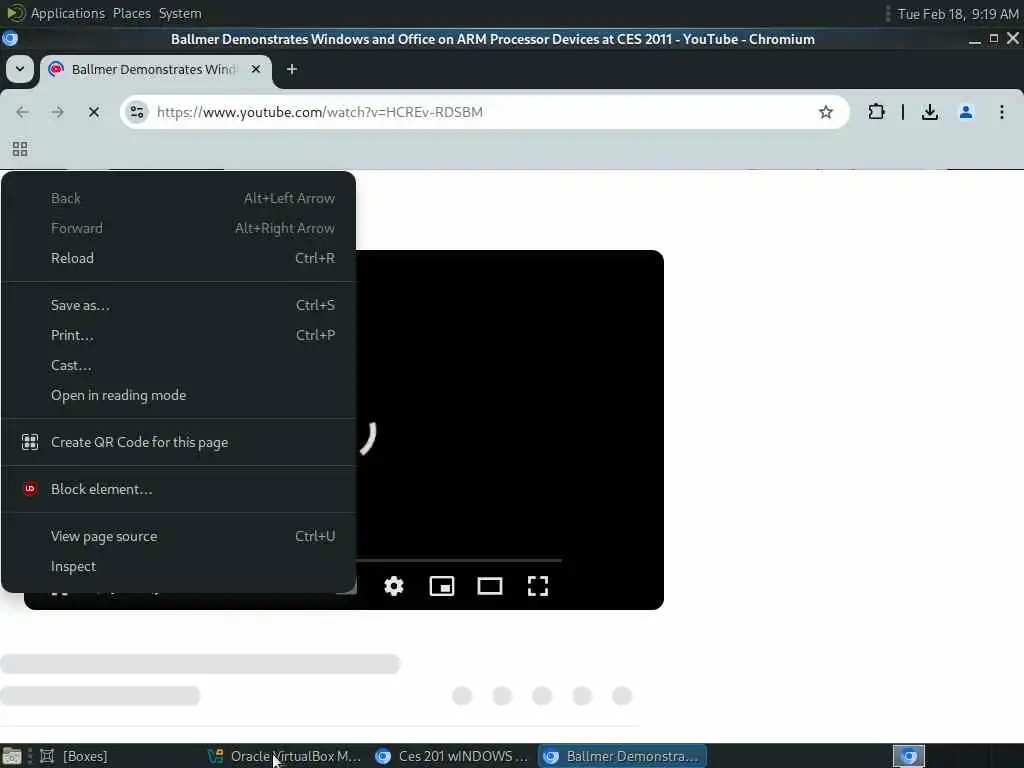Stop loading the page with X button
The height and width of the screenshot is (768, 1024).
(93, 112)
